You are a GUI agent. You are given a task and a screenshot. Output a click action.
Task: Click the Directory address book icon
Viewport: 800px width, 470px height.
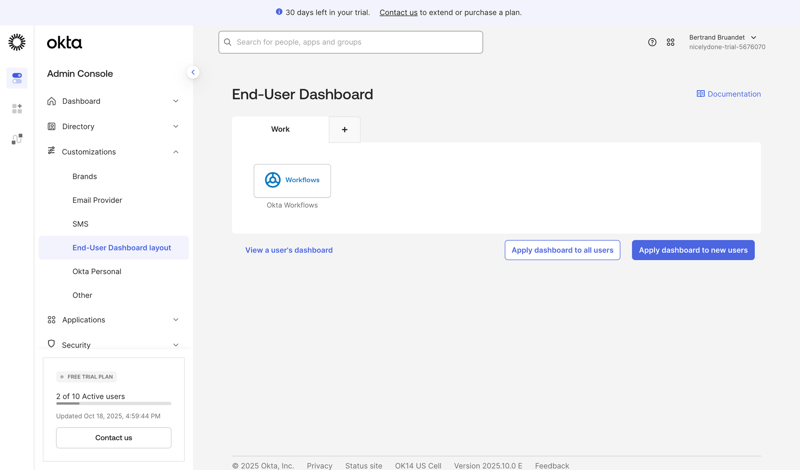tap(52, 126)
